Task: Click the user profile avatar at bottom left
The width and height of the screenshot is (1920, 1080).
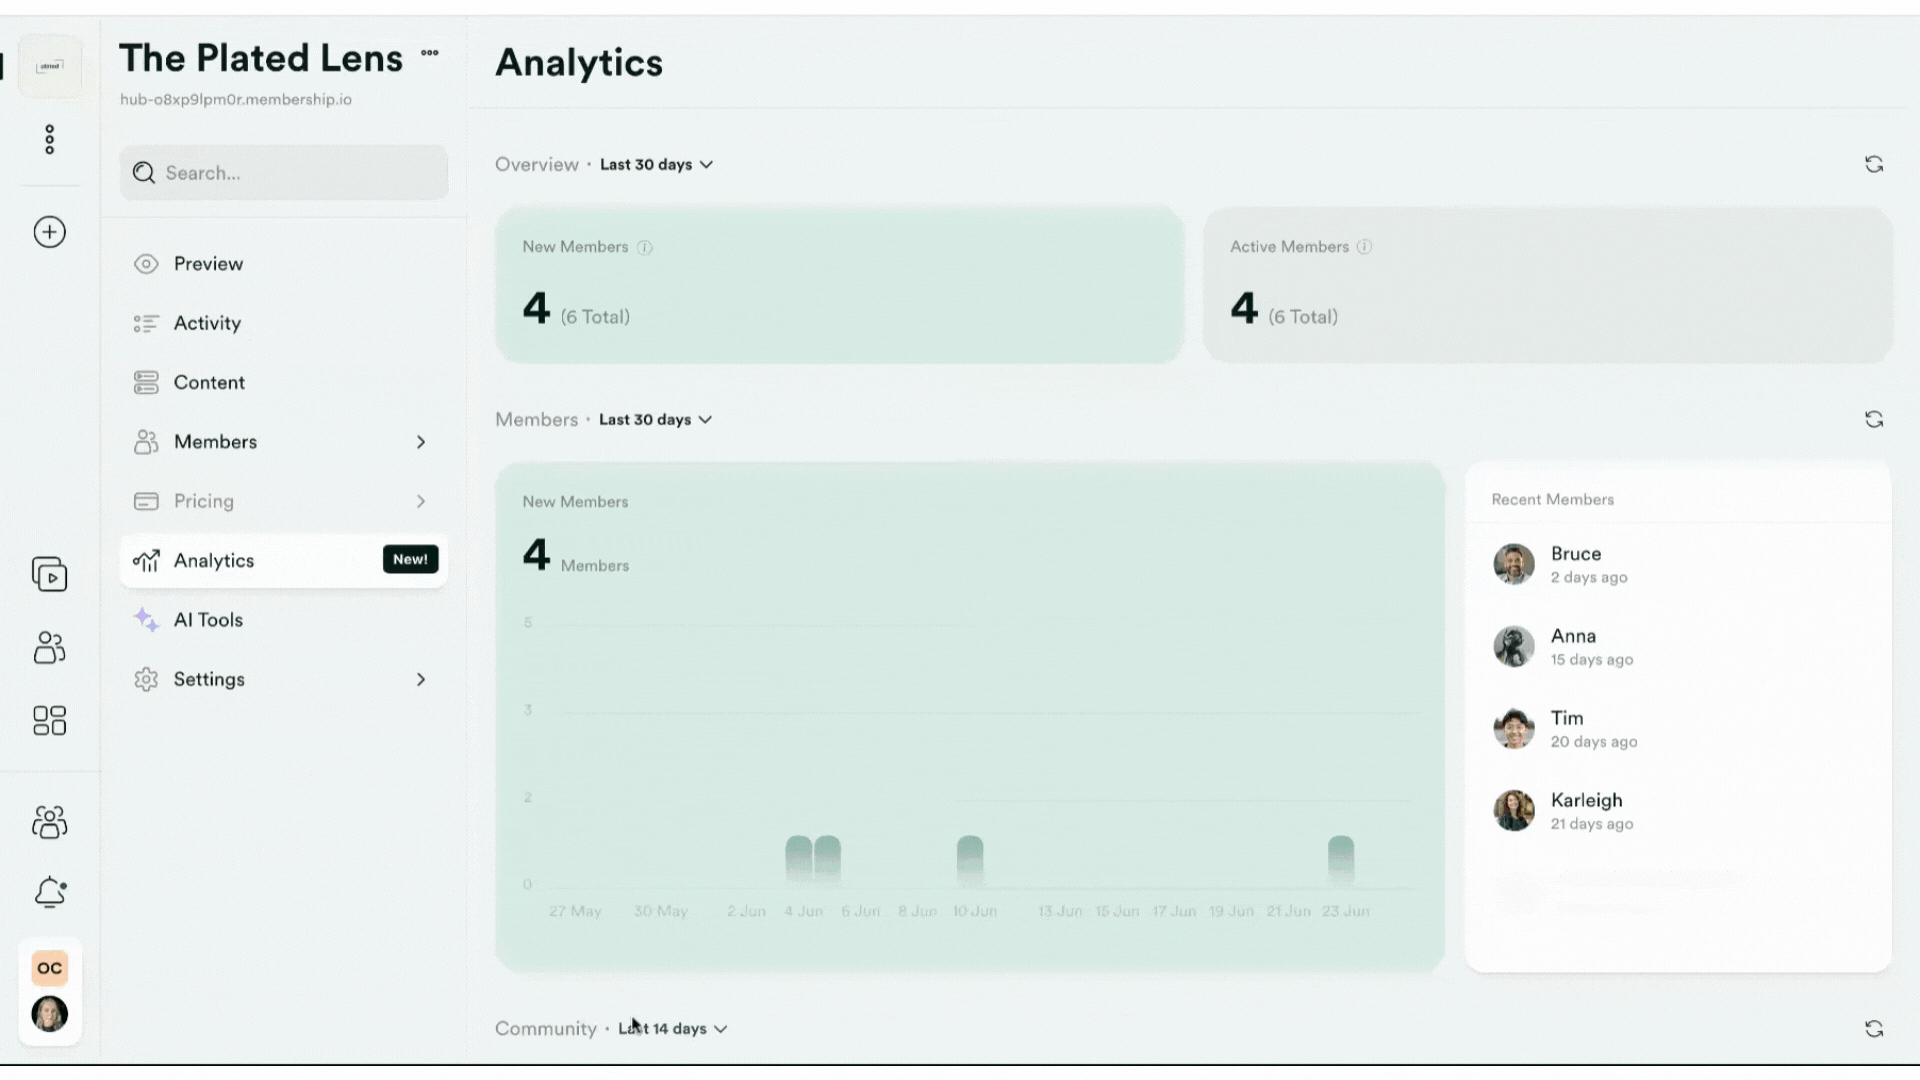Action: click(49, 1013)
